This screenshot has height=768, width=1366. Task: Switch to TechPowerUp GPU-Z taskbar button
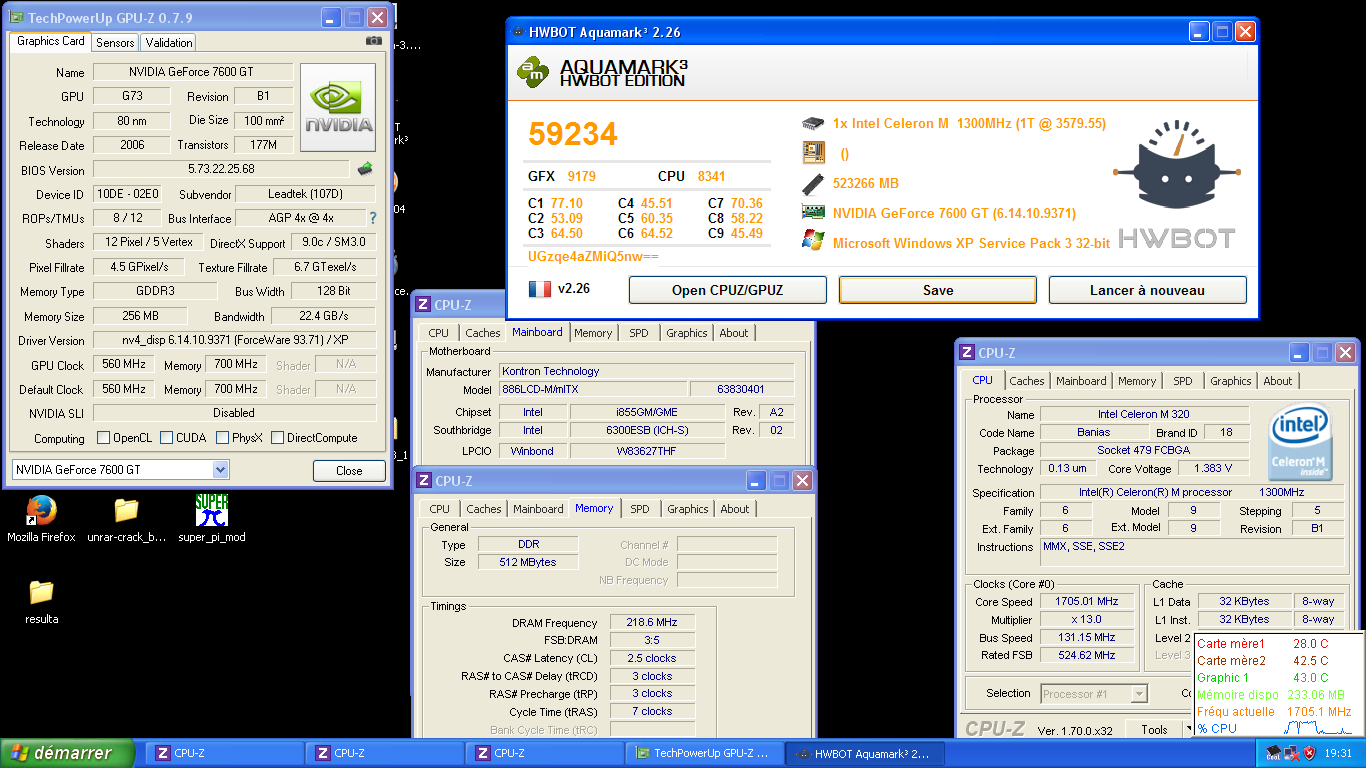click(705, 753)
